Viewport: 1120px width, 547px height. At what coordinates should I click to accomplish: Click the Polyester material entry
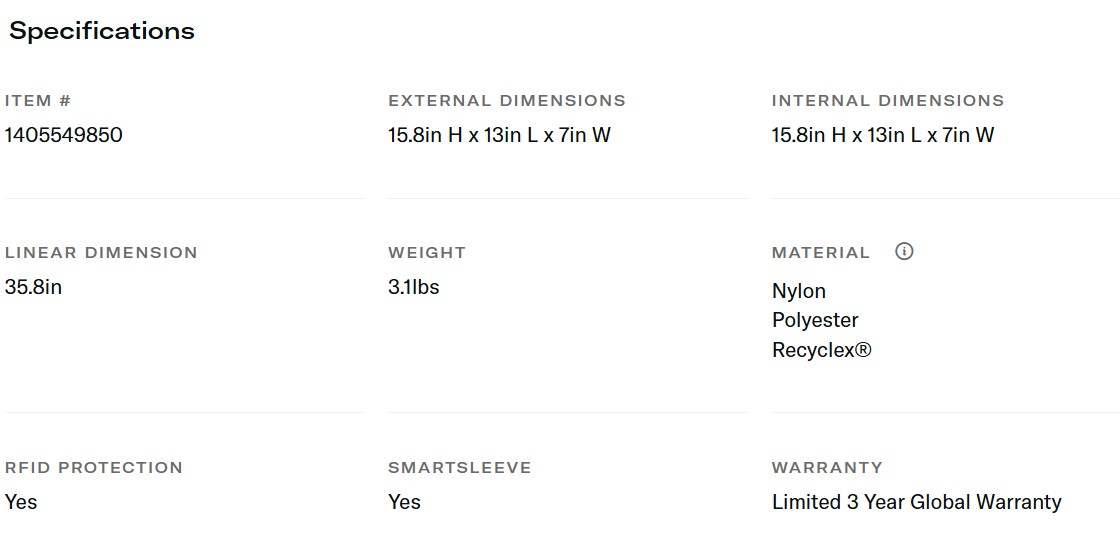(815, 320)
